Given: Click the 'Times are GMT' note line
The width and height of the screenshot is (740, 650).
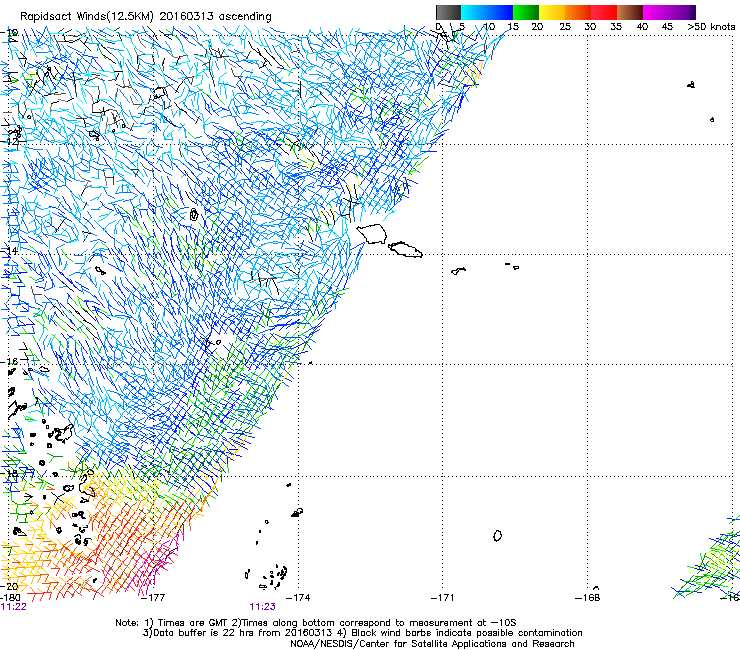Looking at the screenshot, I should [316, 623].
